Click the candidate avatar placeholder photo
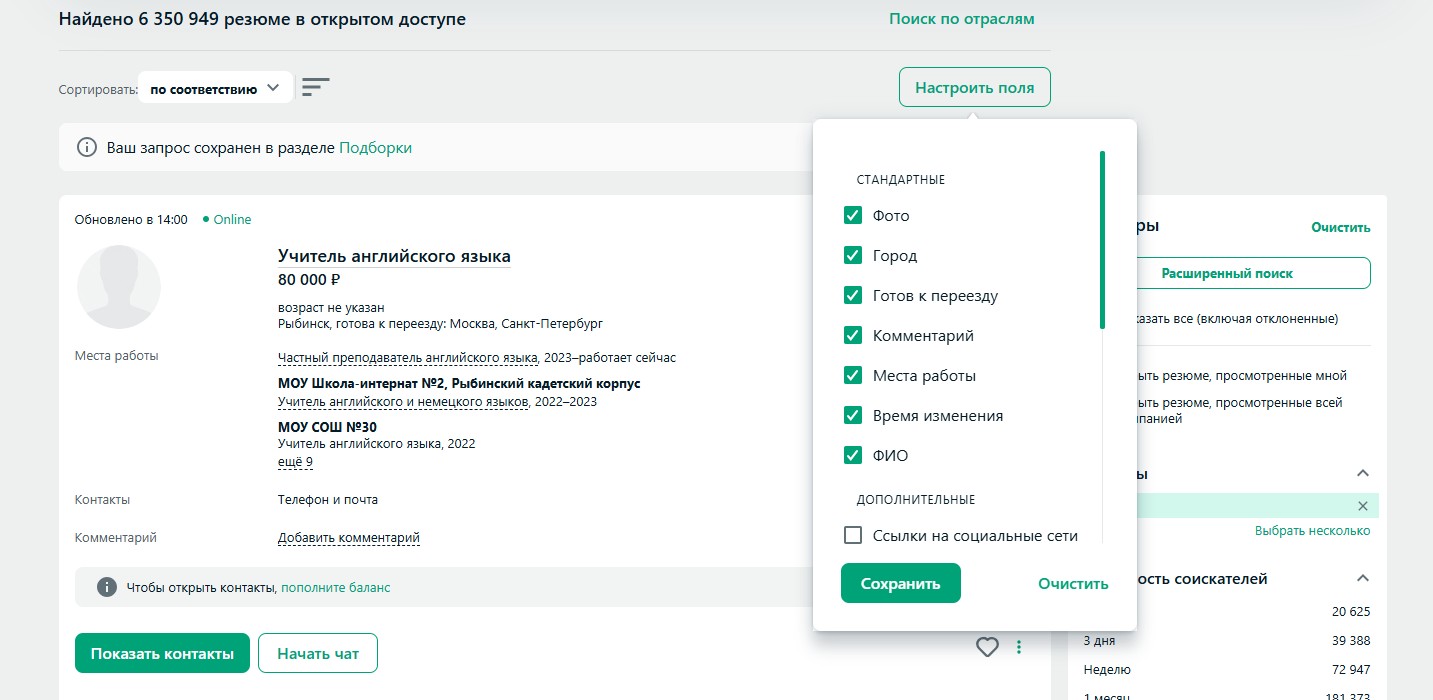 point(119,287)
